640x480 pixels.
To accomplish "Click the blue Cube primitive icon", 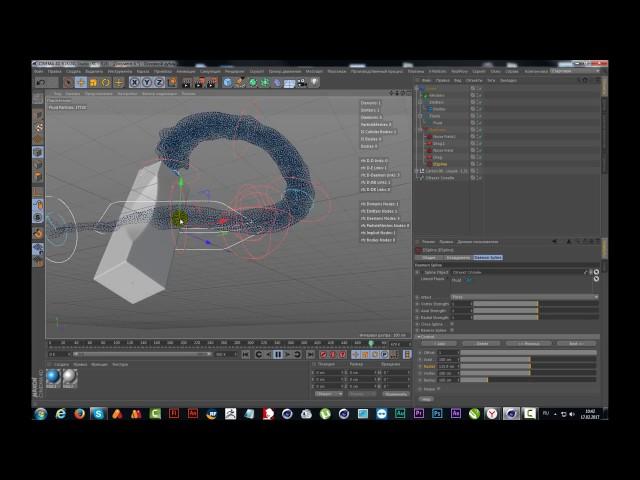I will [227, 83].
